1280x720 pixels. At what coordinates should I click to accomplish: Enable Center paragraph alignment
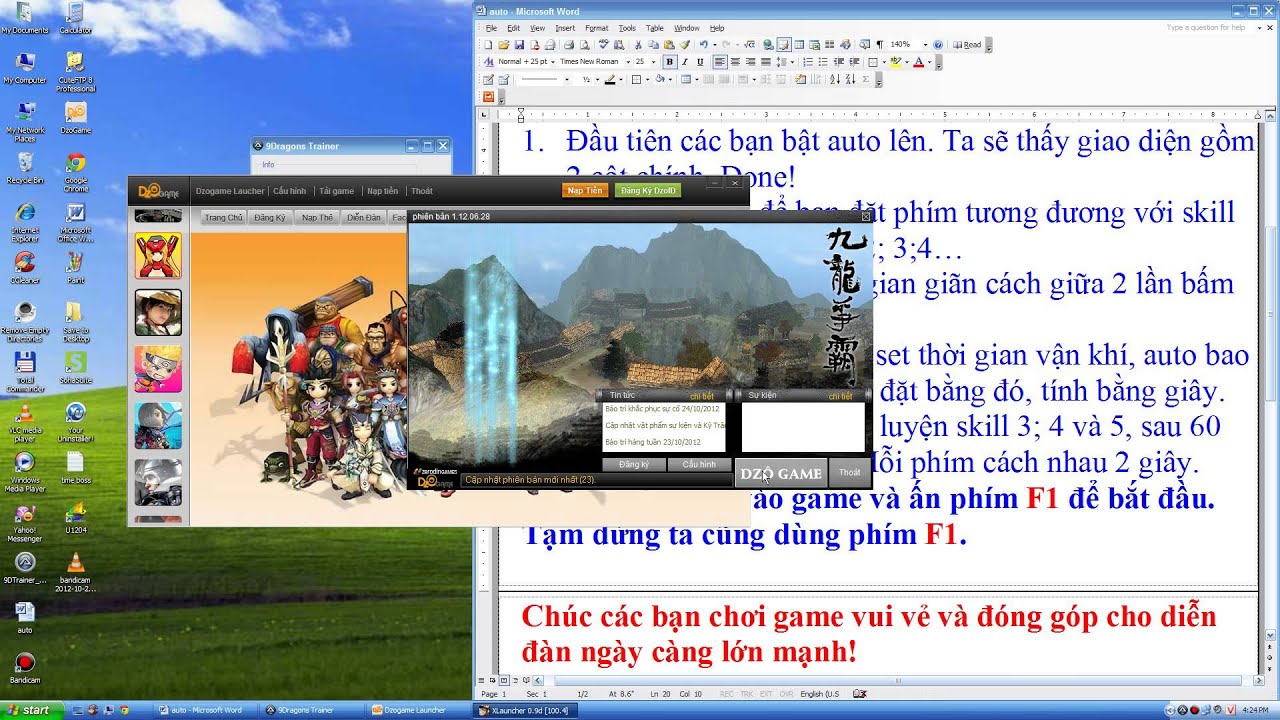735,62
